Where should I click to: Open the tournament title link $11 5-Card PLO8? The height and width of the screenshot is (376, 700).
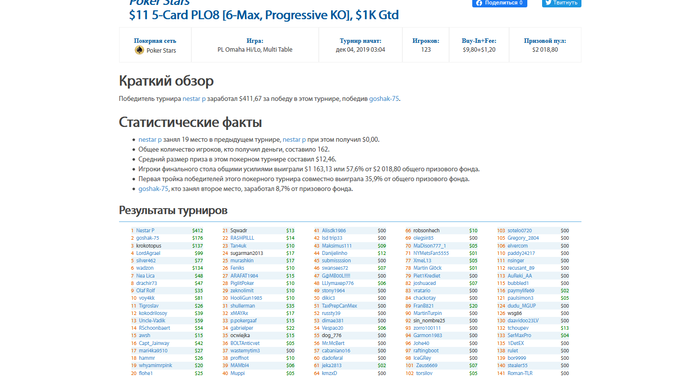[x=264, y=15]
